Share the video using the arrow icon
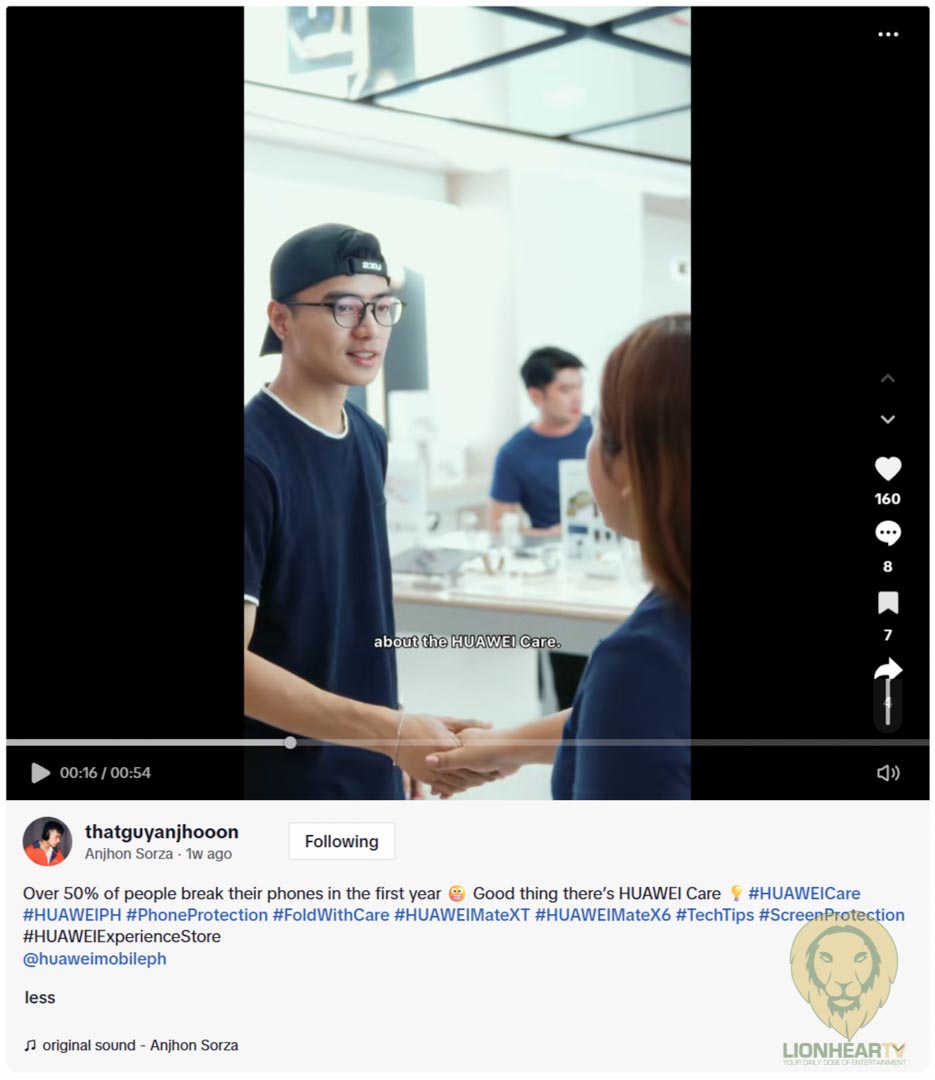The image size is (935, 1080). (887, 669)
